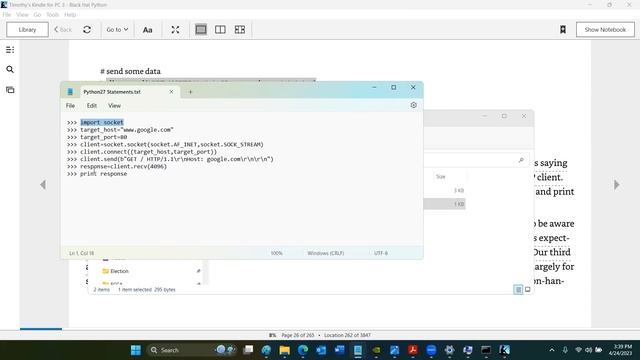This screenshot has width=640, height=360.
Task: Close the Python27 Statements.txt tab
Action: point(171,92)
